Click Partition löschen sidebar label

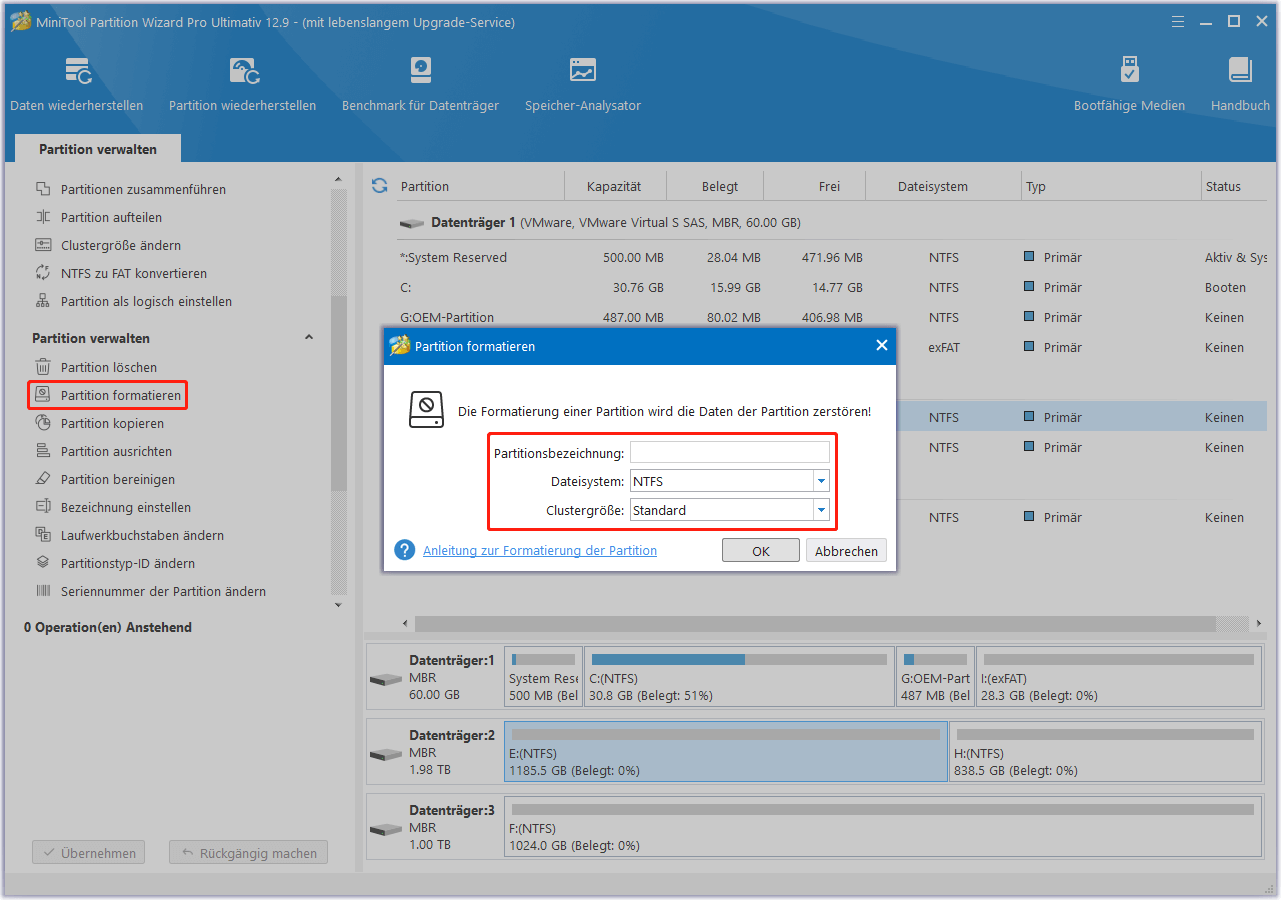pyautogui.click(x=109, y=367)
